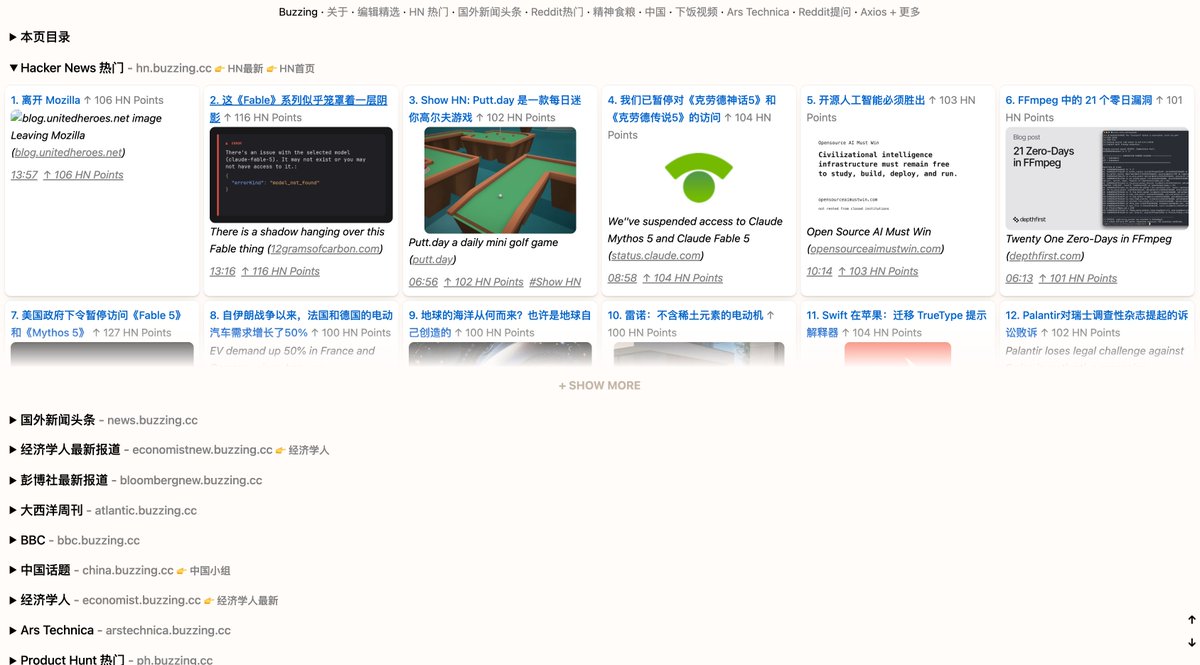1200x665 pixels.
Task: Click the + SHOW MORE button
Action: click(600, 385)
